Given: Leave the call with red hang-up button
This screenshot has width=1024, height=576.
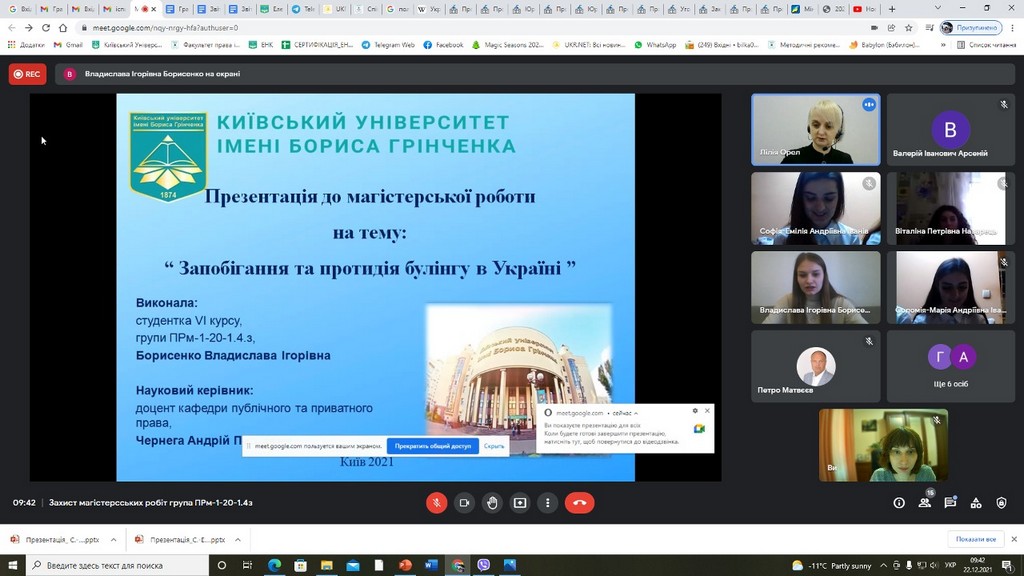Looking at the screenshot, I should pos(579,503).
